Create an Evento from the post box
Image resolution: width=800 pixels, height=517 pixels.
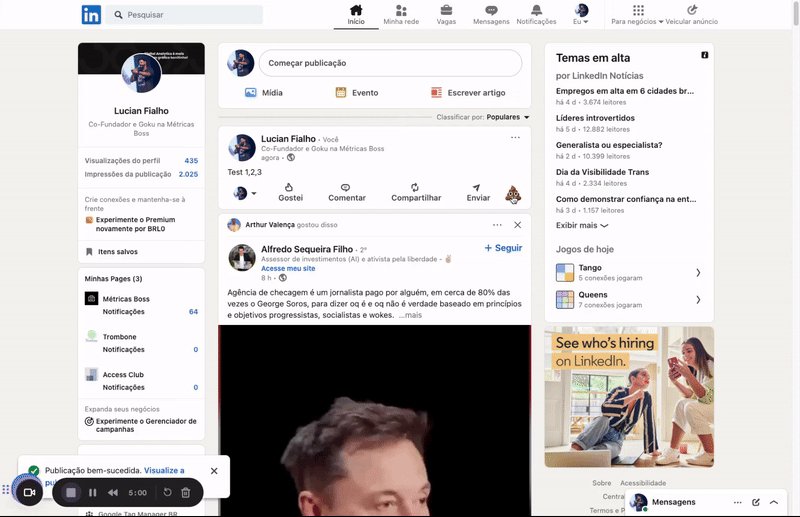pos(357,93)
